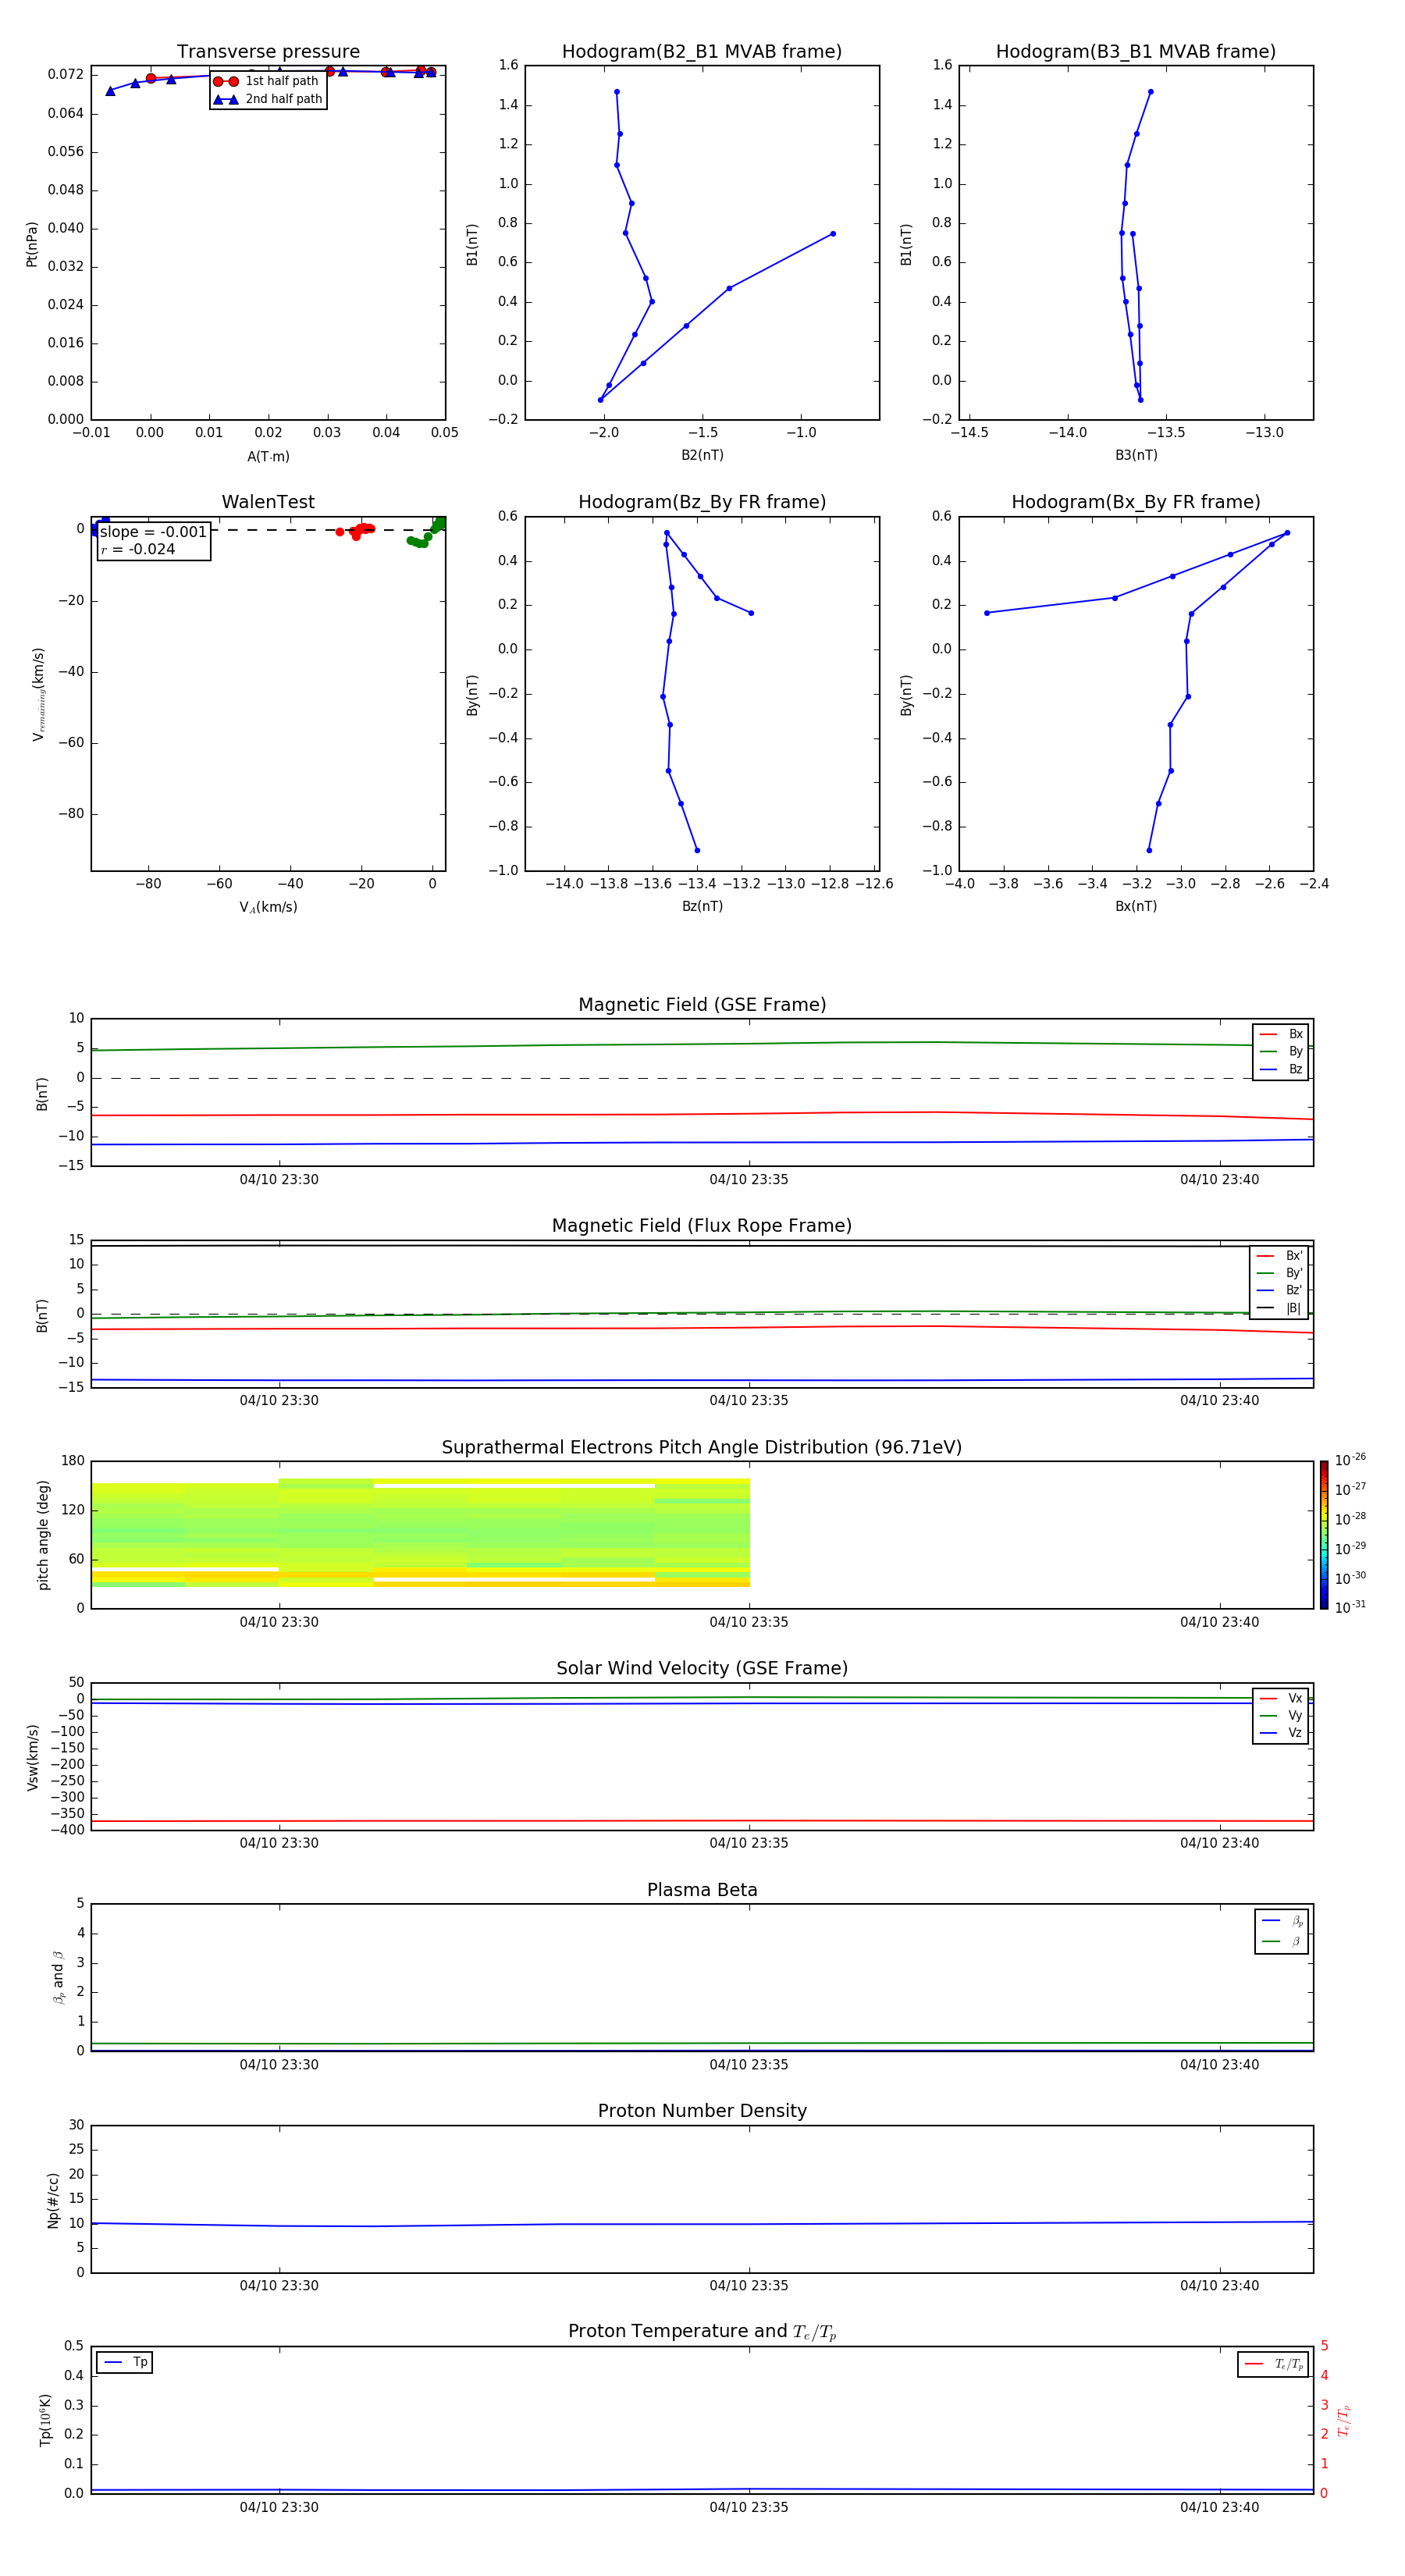
Task: Click the 'Proton Number Density' title
Action: point(702,2112)
